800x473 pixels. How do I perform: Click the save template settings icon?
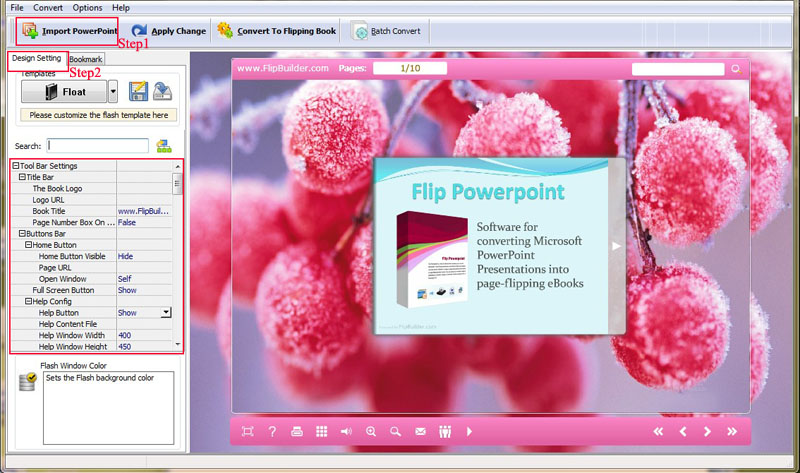[x=138, y=91]
